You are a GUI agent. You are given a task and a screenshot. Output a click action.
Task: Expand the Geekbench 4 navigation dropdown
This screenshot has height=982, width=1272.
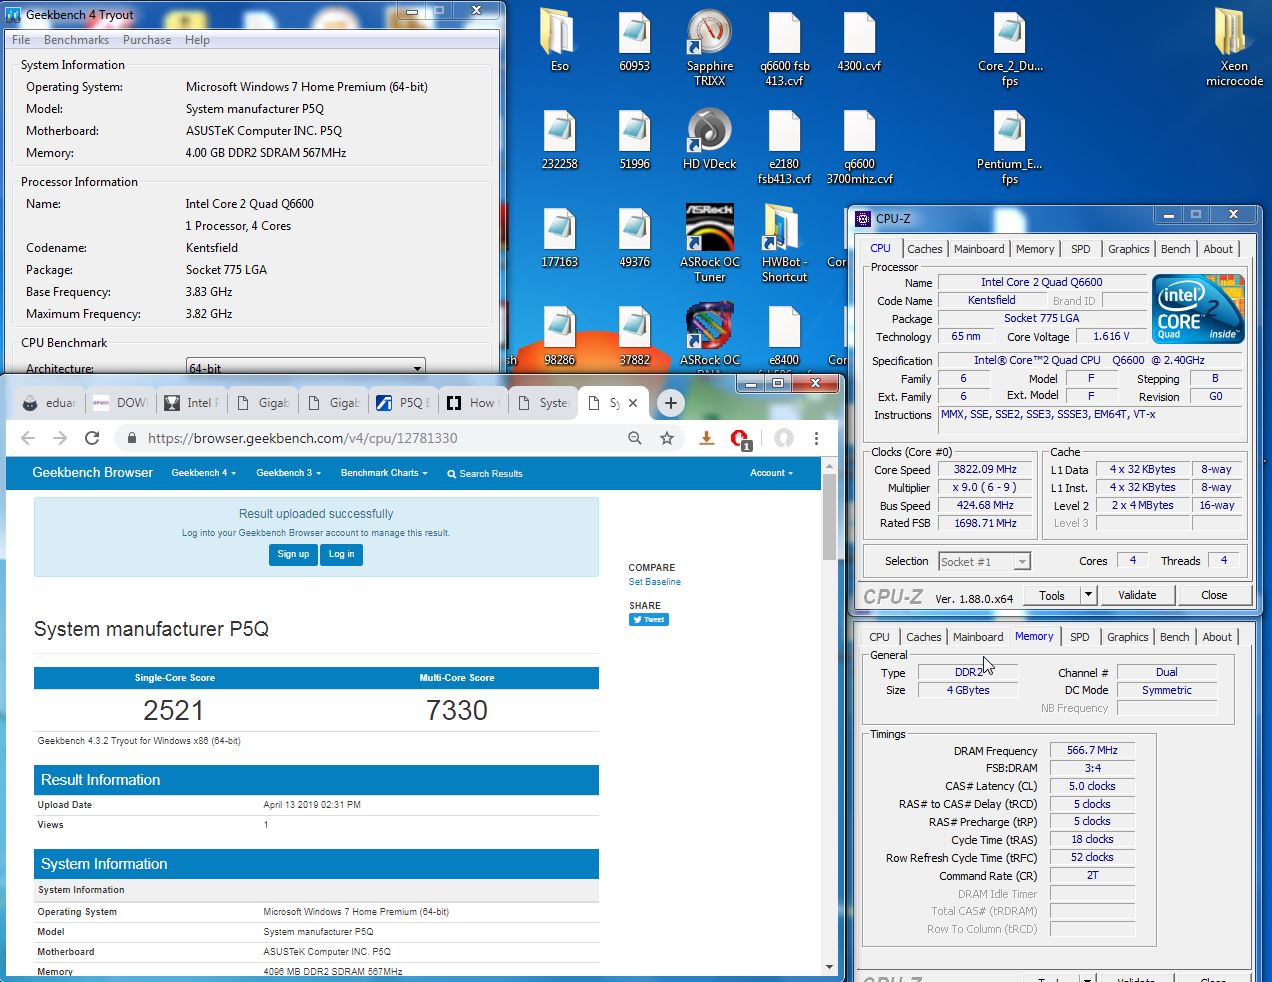click(203, 473)
